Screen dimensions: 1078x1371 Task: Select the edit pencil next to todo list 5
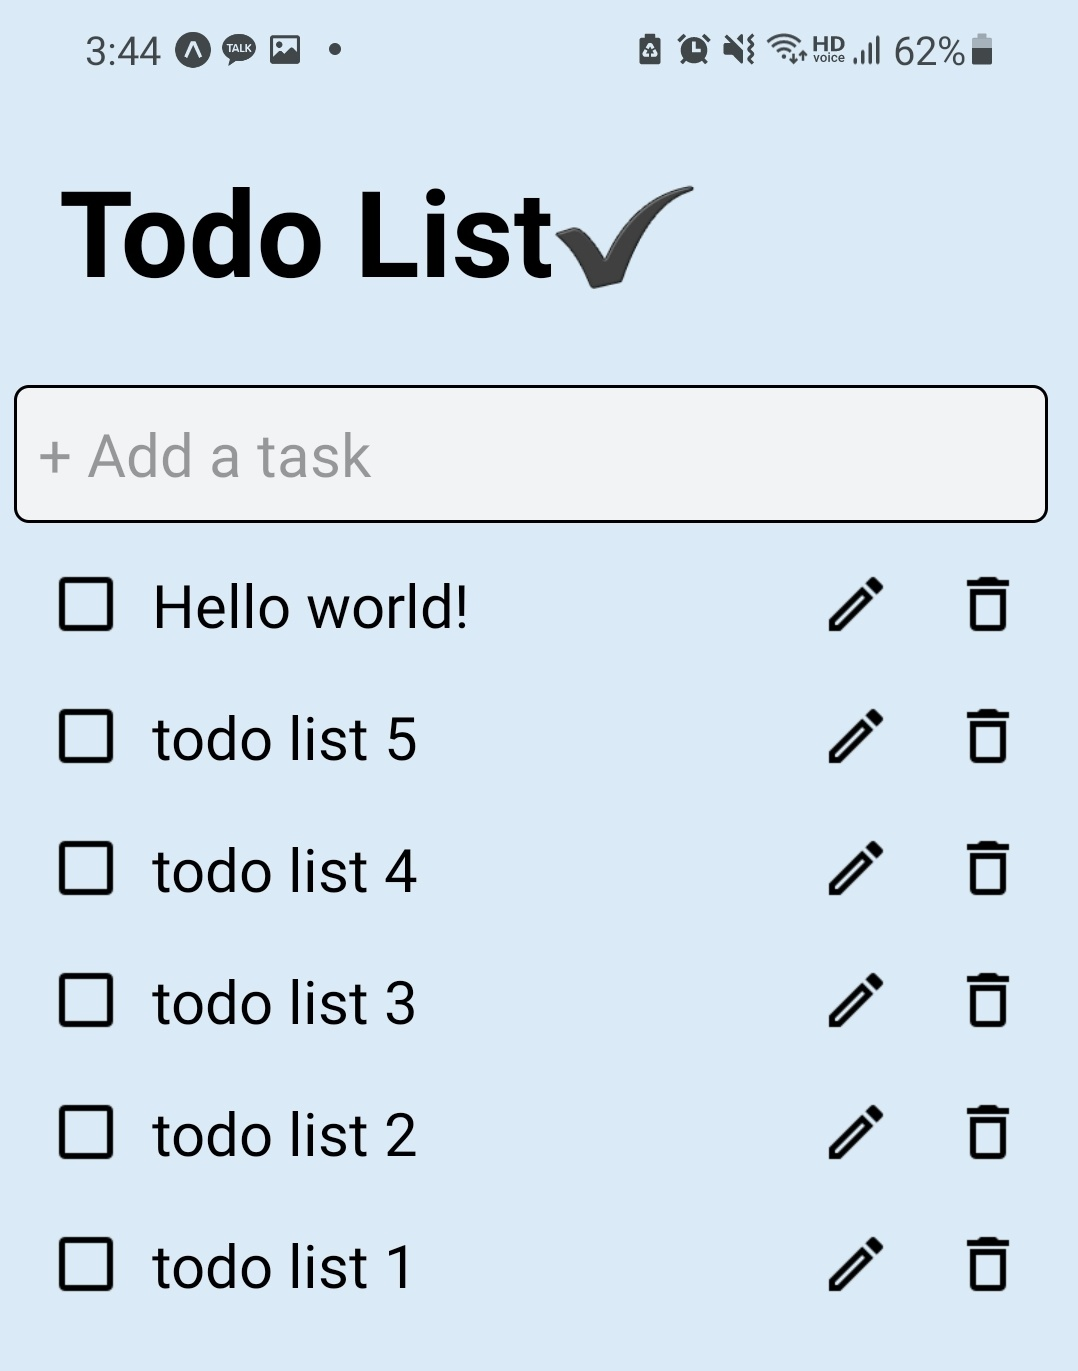854,738
